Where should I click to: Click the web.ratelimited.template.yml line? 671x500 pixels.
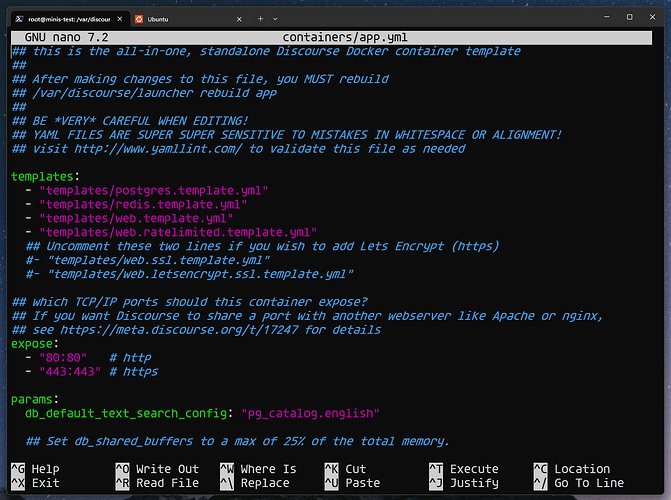[x=171, y=232]
